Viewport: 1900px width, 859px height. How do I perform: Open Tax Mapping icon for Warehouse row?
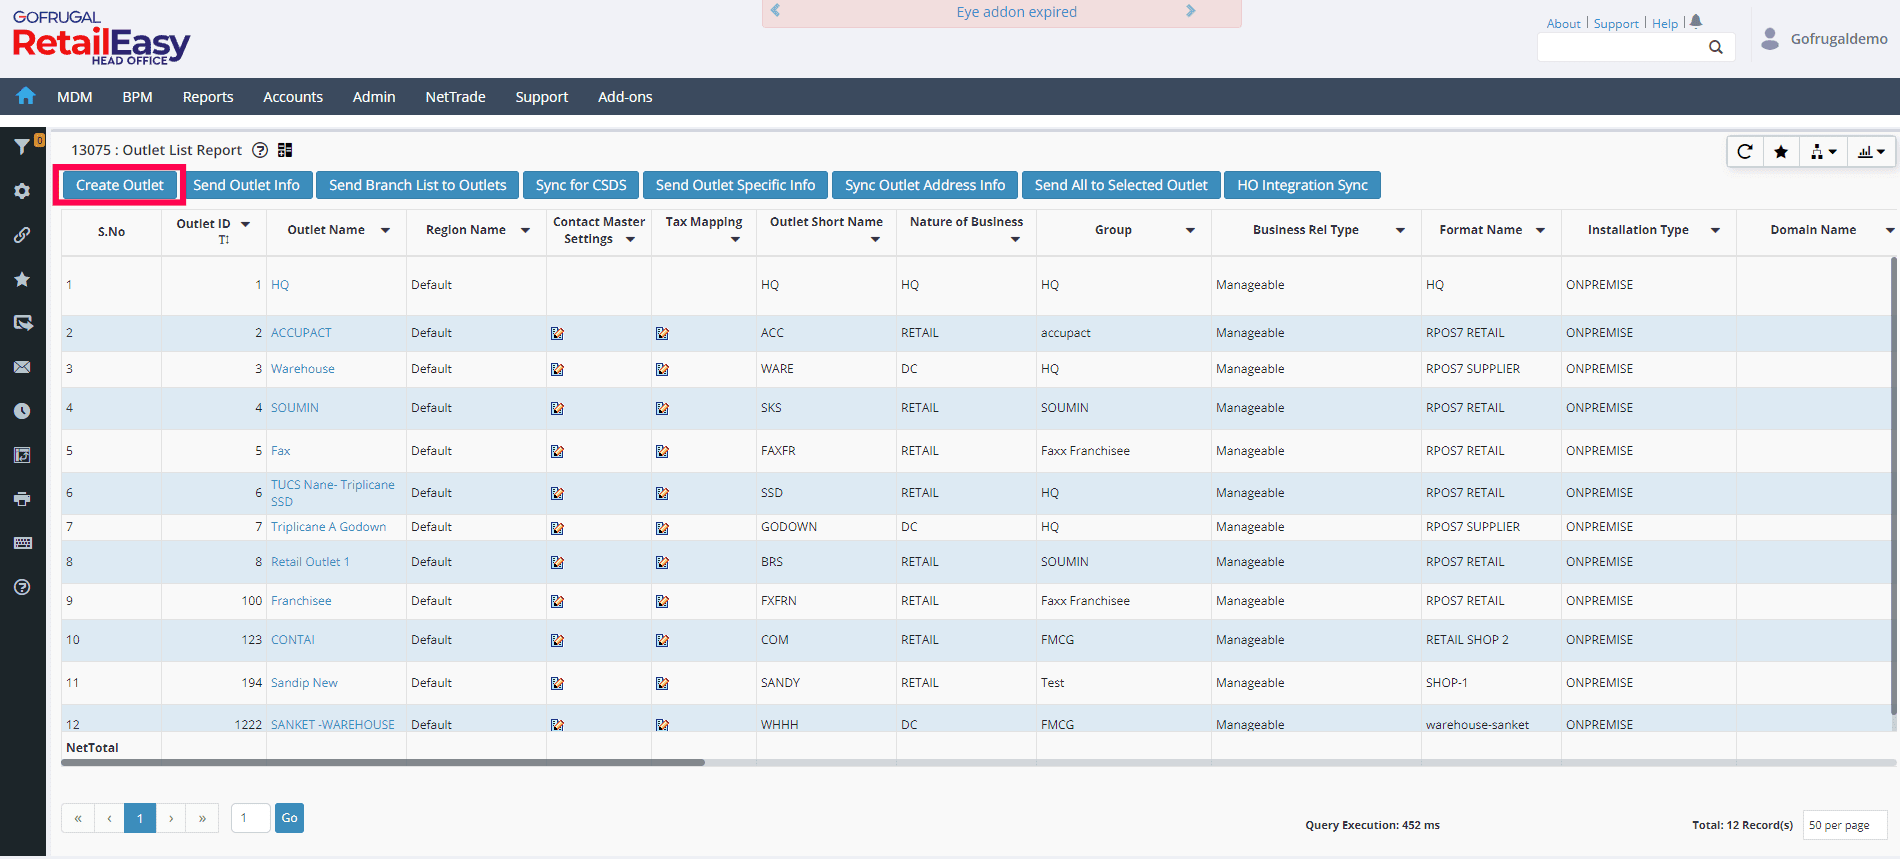coord(662,369)
